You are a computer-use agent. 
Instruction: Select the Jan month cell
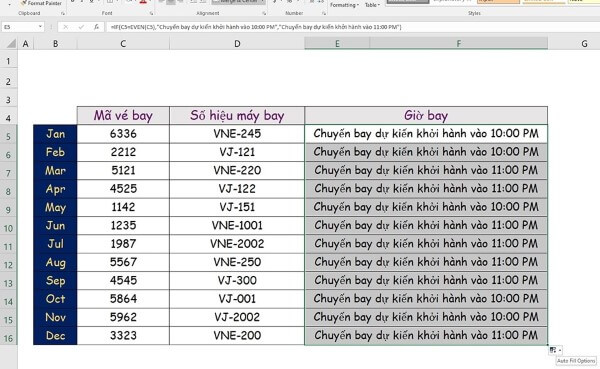point(55,134)
